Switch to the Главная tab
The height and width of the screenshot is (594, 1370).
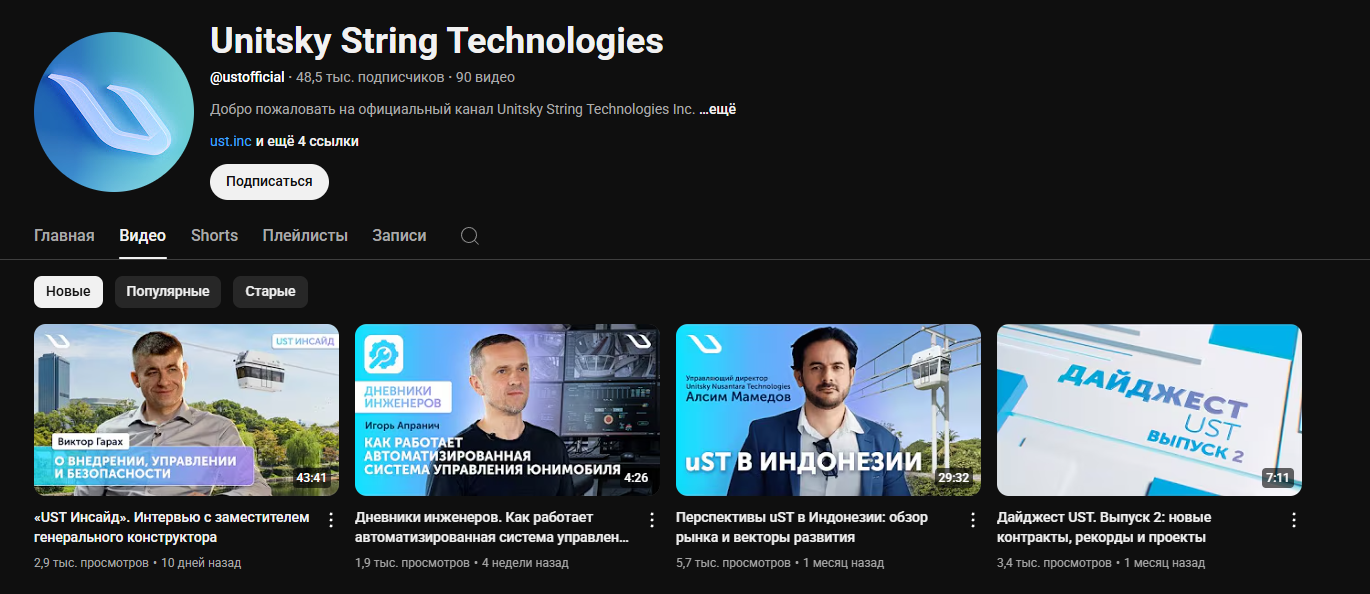[64, 236]
